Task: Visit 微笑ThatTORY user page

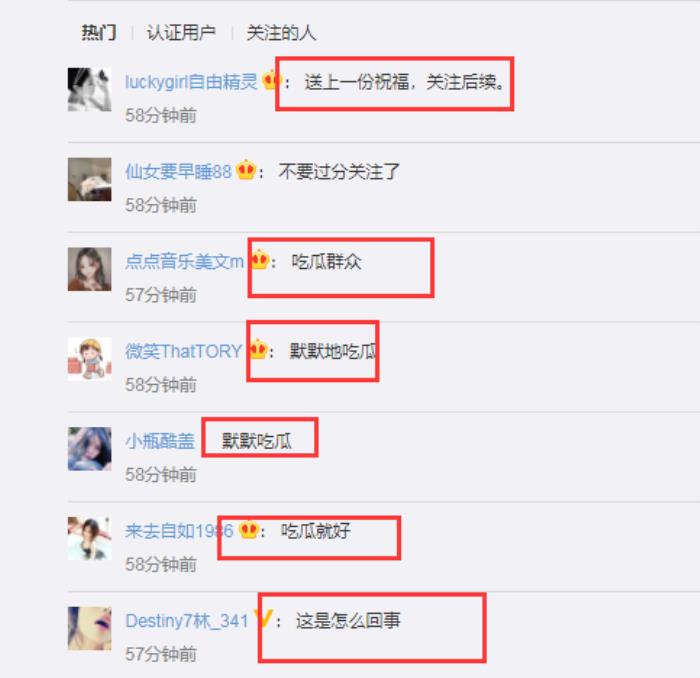Action: coord(183,351)
